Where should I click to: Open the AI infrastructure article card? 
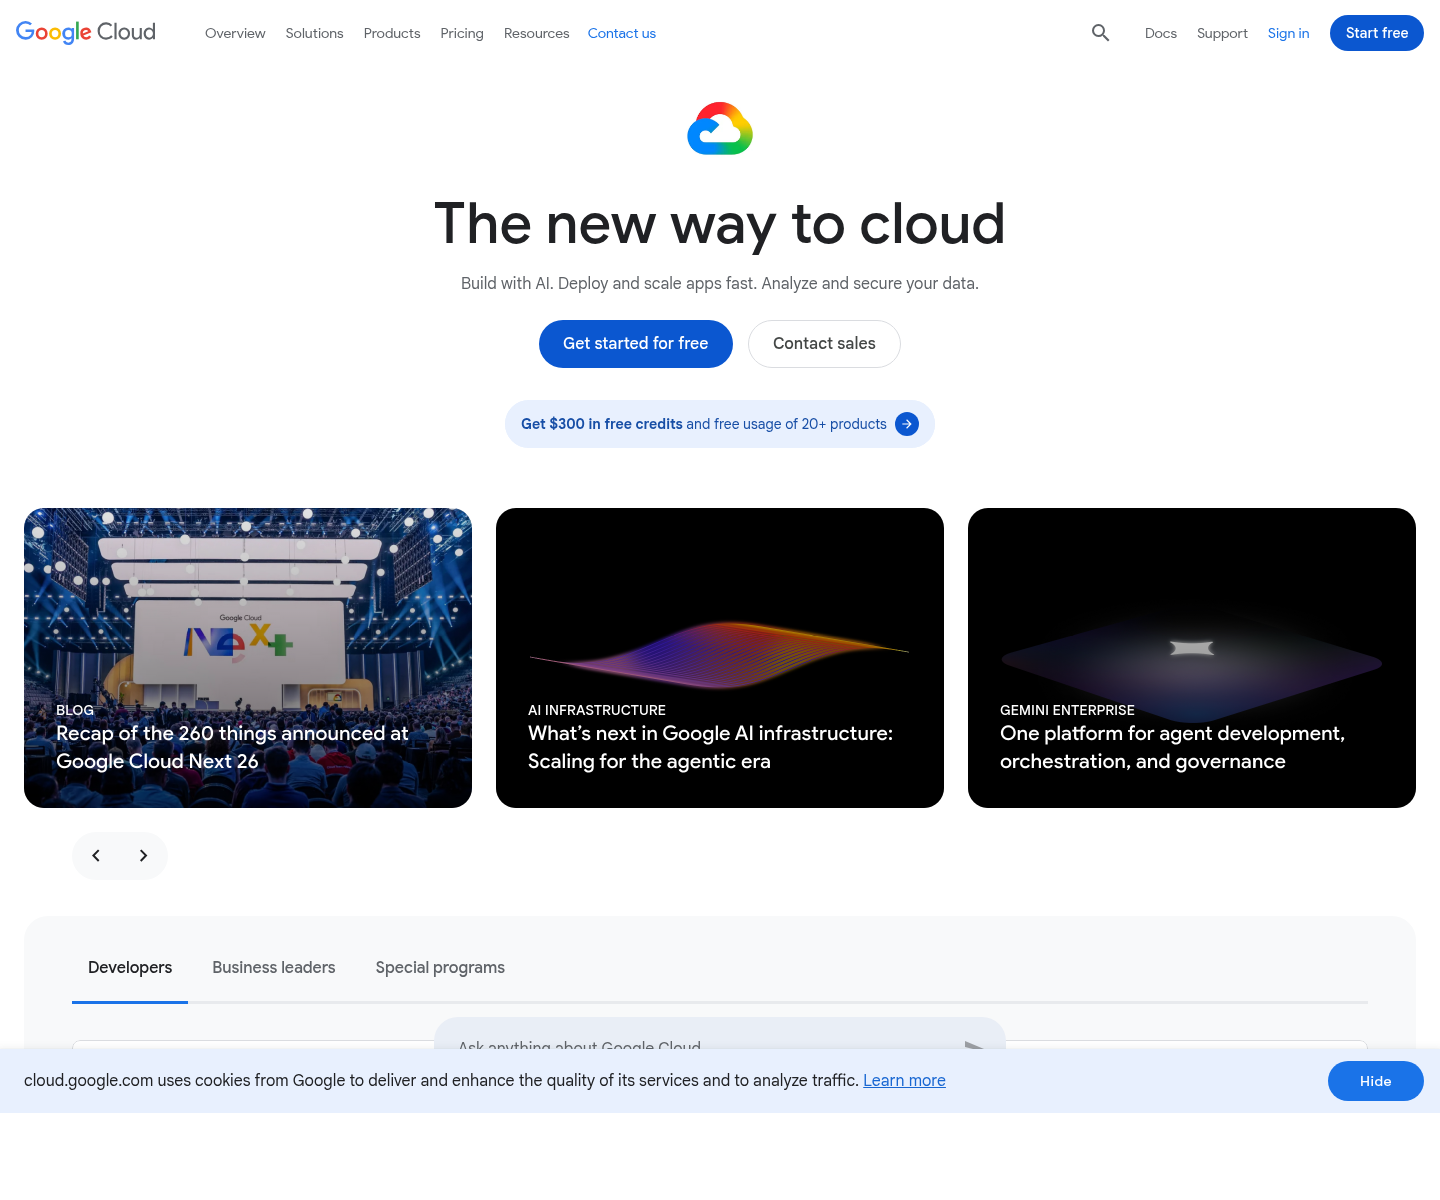[x=720, y=658]
